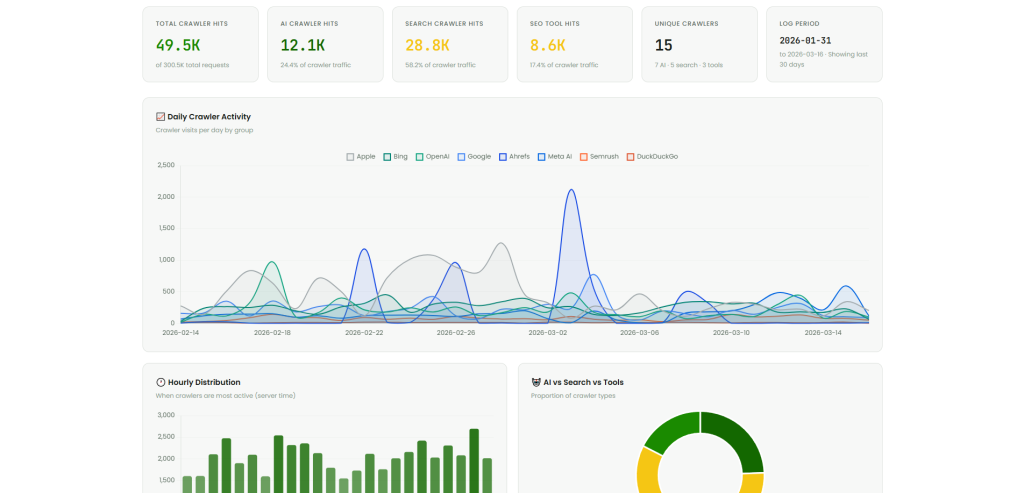Viewport: 1024px width, 493px height.
Task: Click the 2026-02-26 x-axis date label
Action: click(455, 332)
